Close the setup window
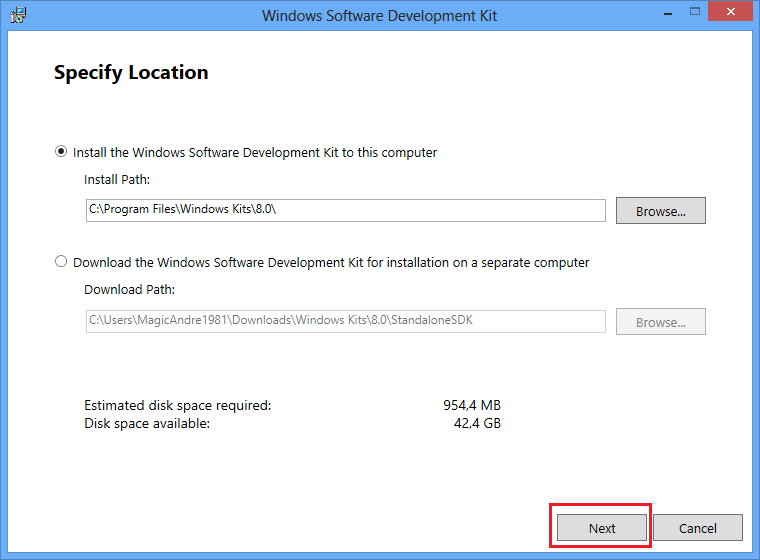This screenshot has width=760, height=560. pos(730,11)
